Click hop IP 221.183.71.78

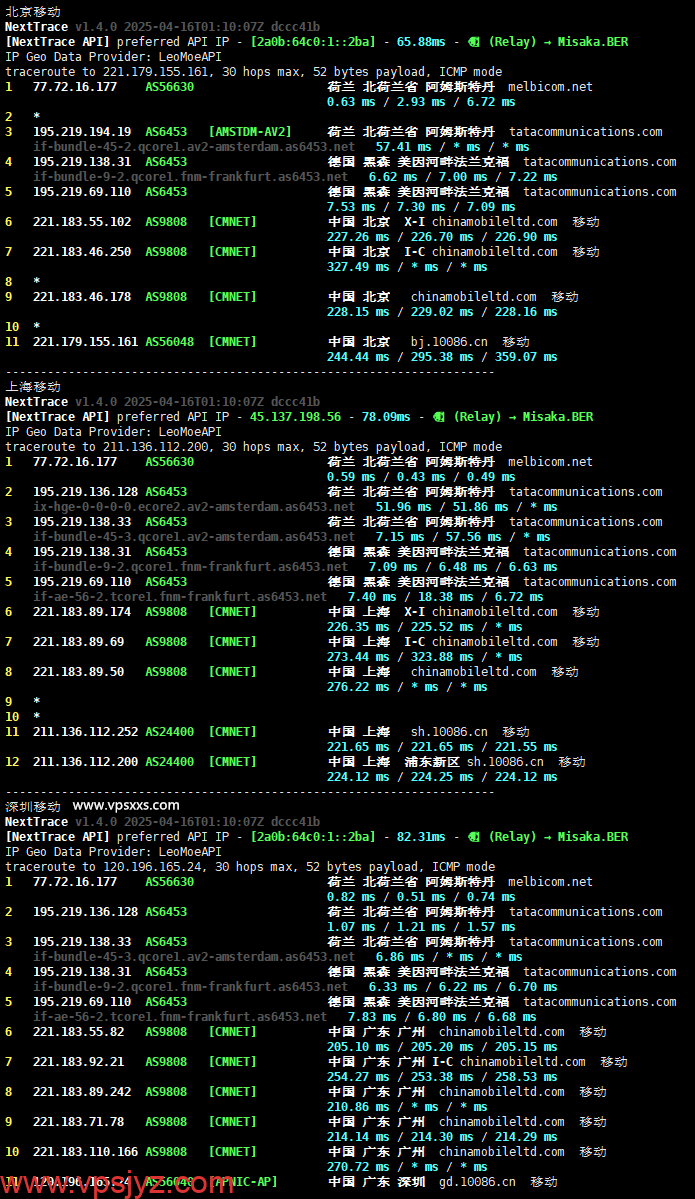(79, 1122)
